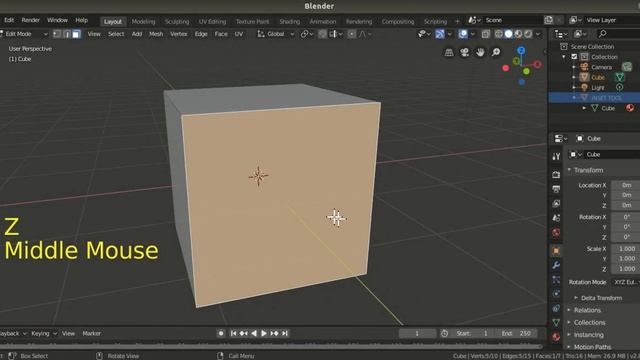This screenshot has height=360, width=640.
Task: Open the World properties tab icon
Action: (556, 233)
